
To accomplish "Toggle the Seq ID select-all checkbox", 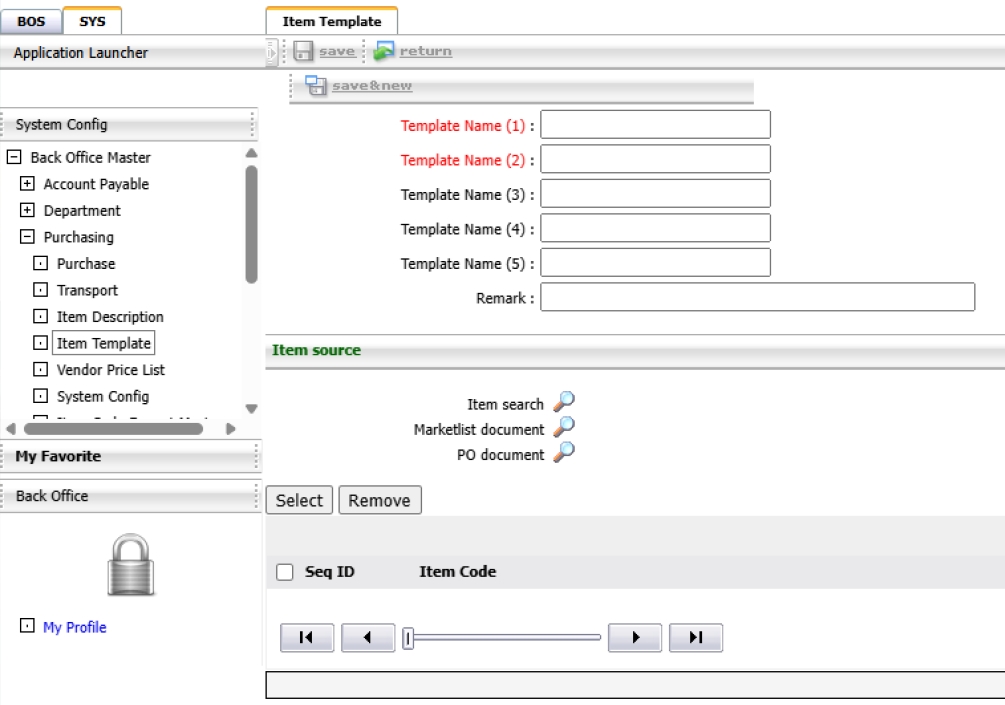I will [x=285, y=572].
